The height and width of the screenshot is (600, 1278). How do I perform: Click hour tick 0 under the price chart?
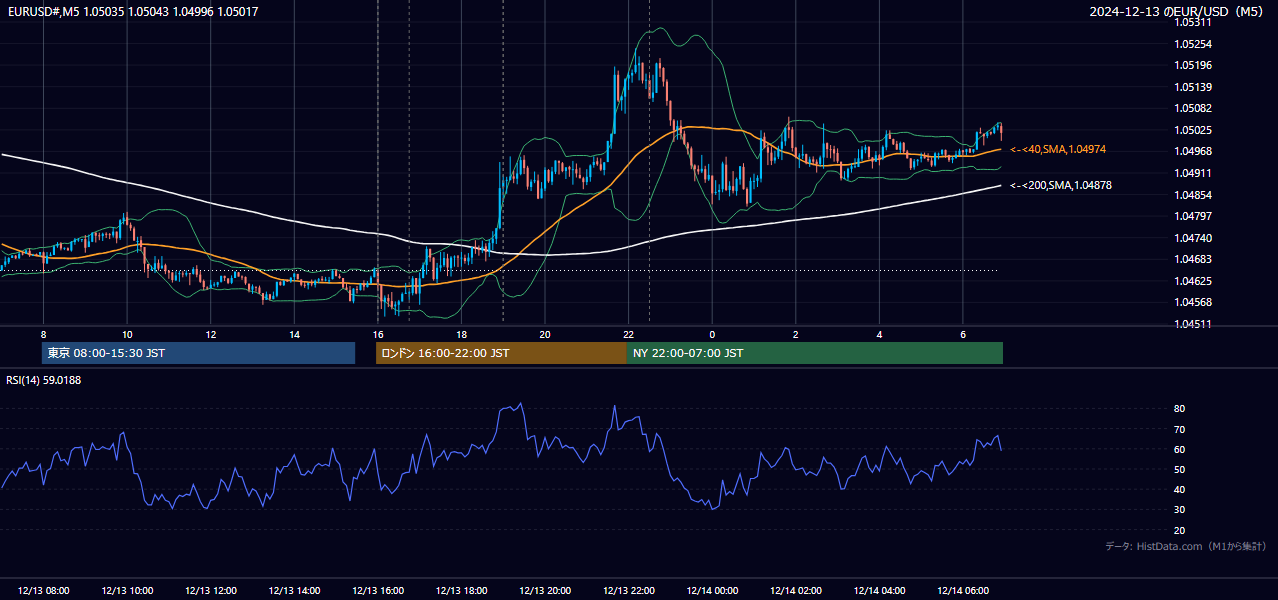click(x=712, y=334)
